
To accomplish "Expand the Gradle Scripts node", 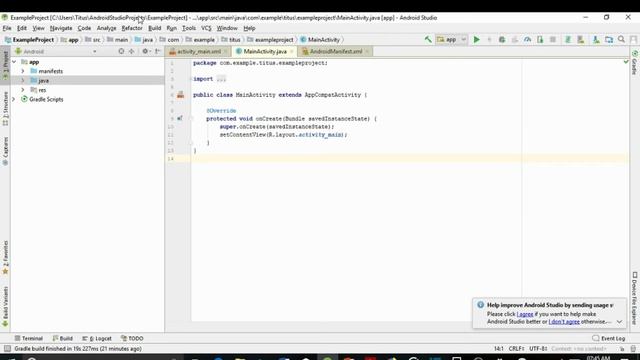I will 13,99.
